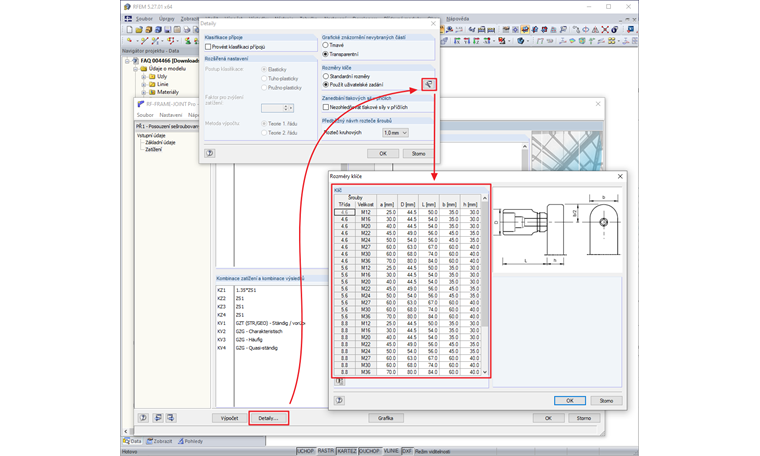Open Soubor menu in RF-FRAME-JOINT Pro window
This screenshot has height=456, width=760.
145,115
